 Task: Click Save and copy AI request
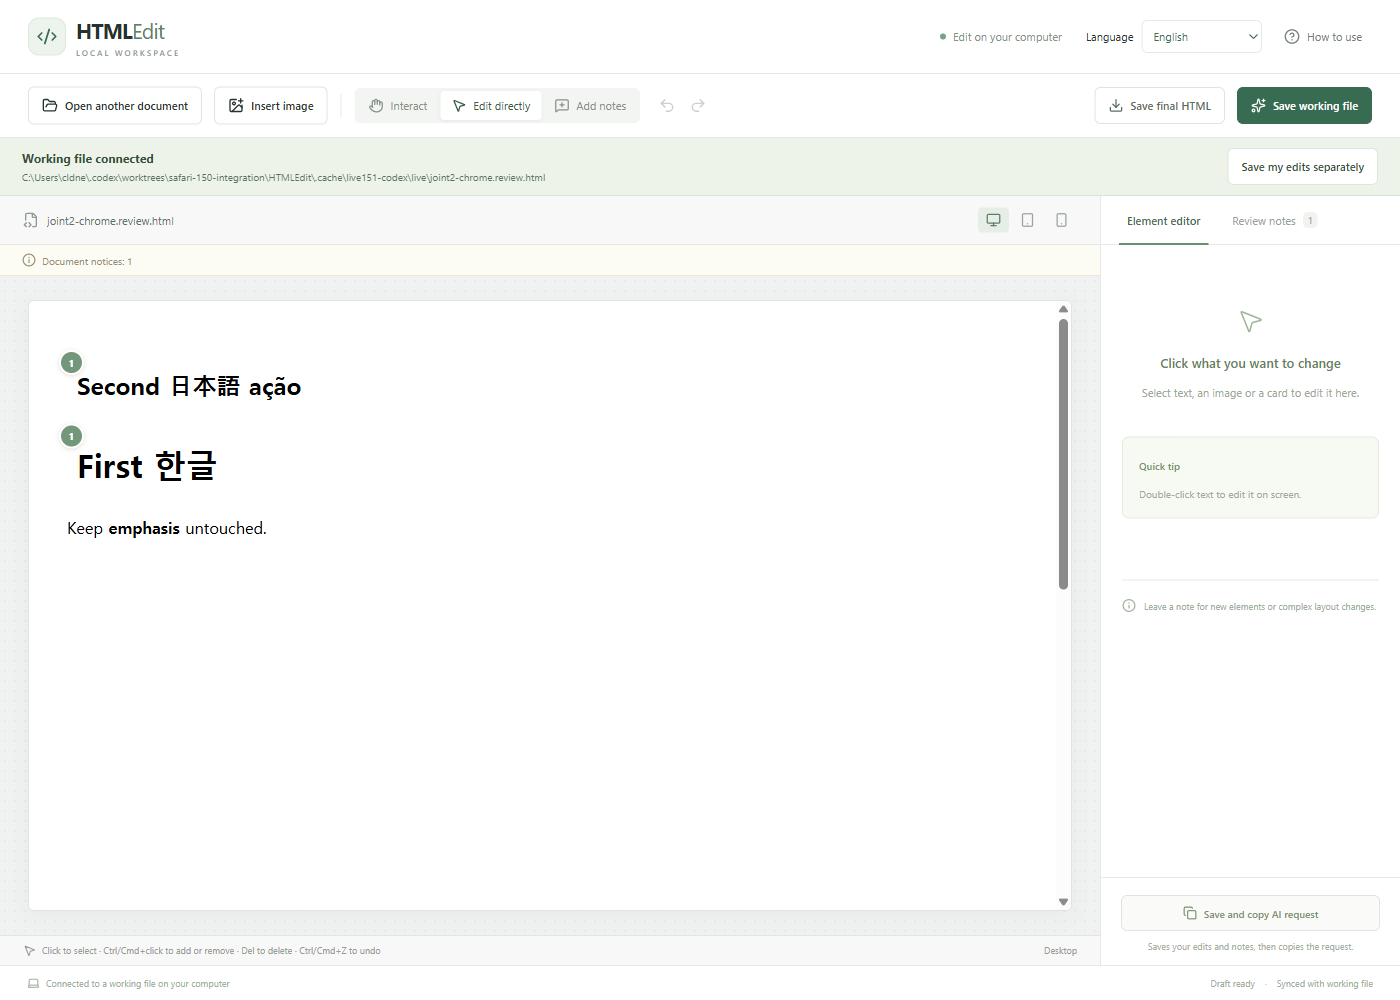pos(1250,914)
